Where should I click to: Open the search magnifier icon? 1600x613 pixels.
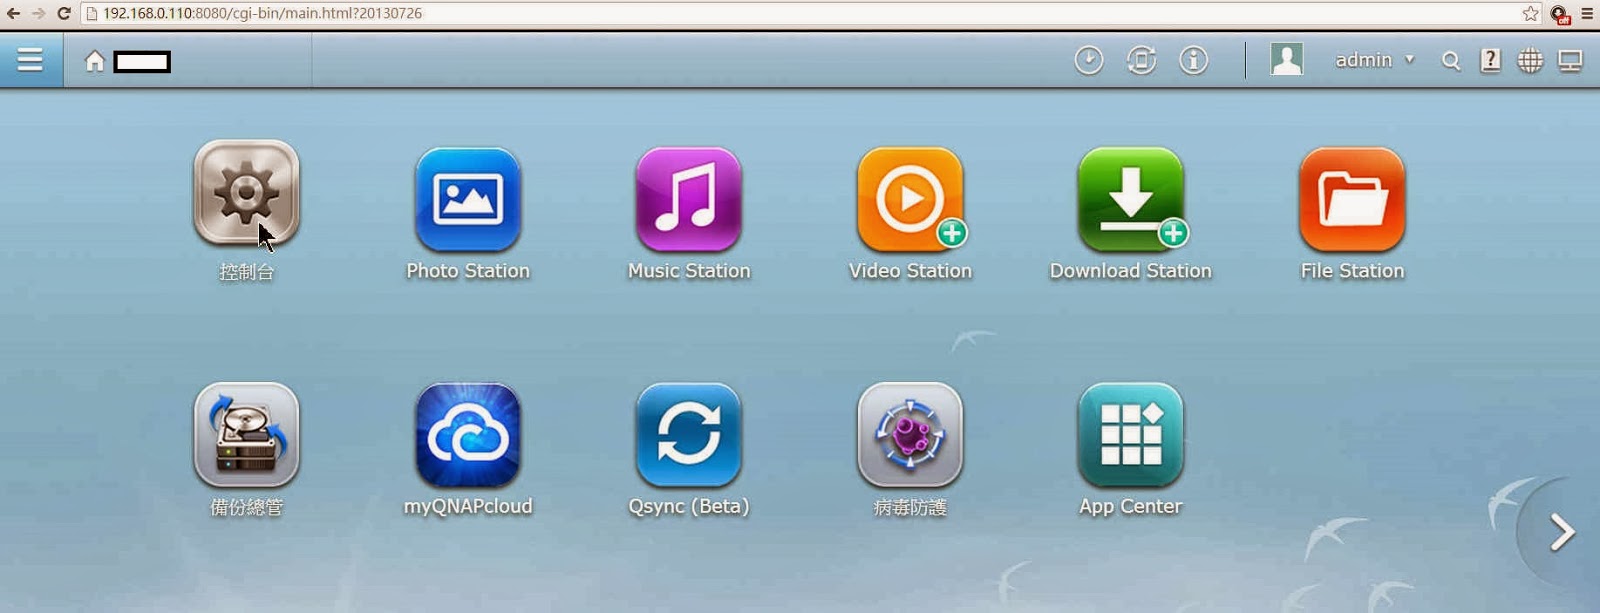(1451, 61)
